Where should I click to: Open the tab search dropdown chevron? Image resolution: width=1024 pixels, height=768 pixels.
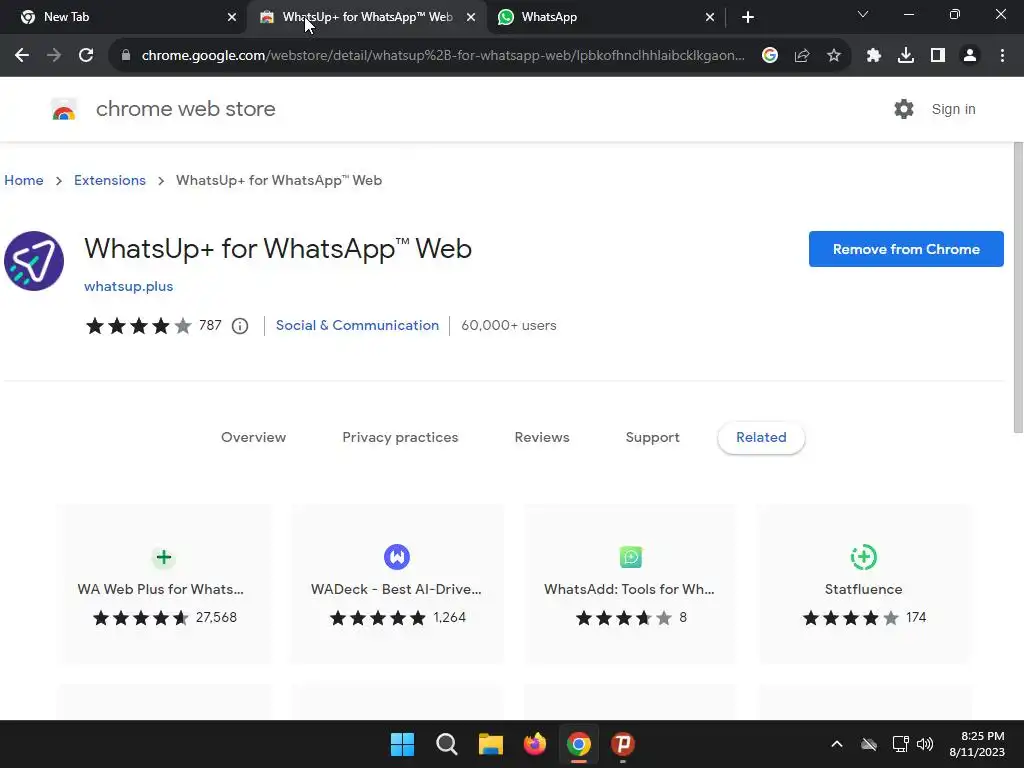(863, 14)
